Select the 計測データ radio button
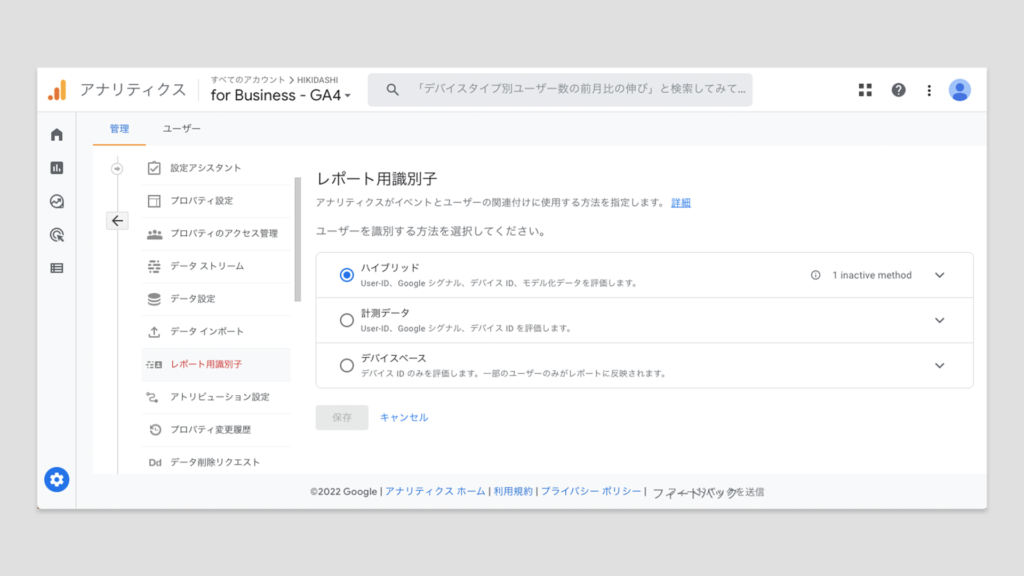1024x576 pixels. coord(346,320)
